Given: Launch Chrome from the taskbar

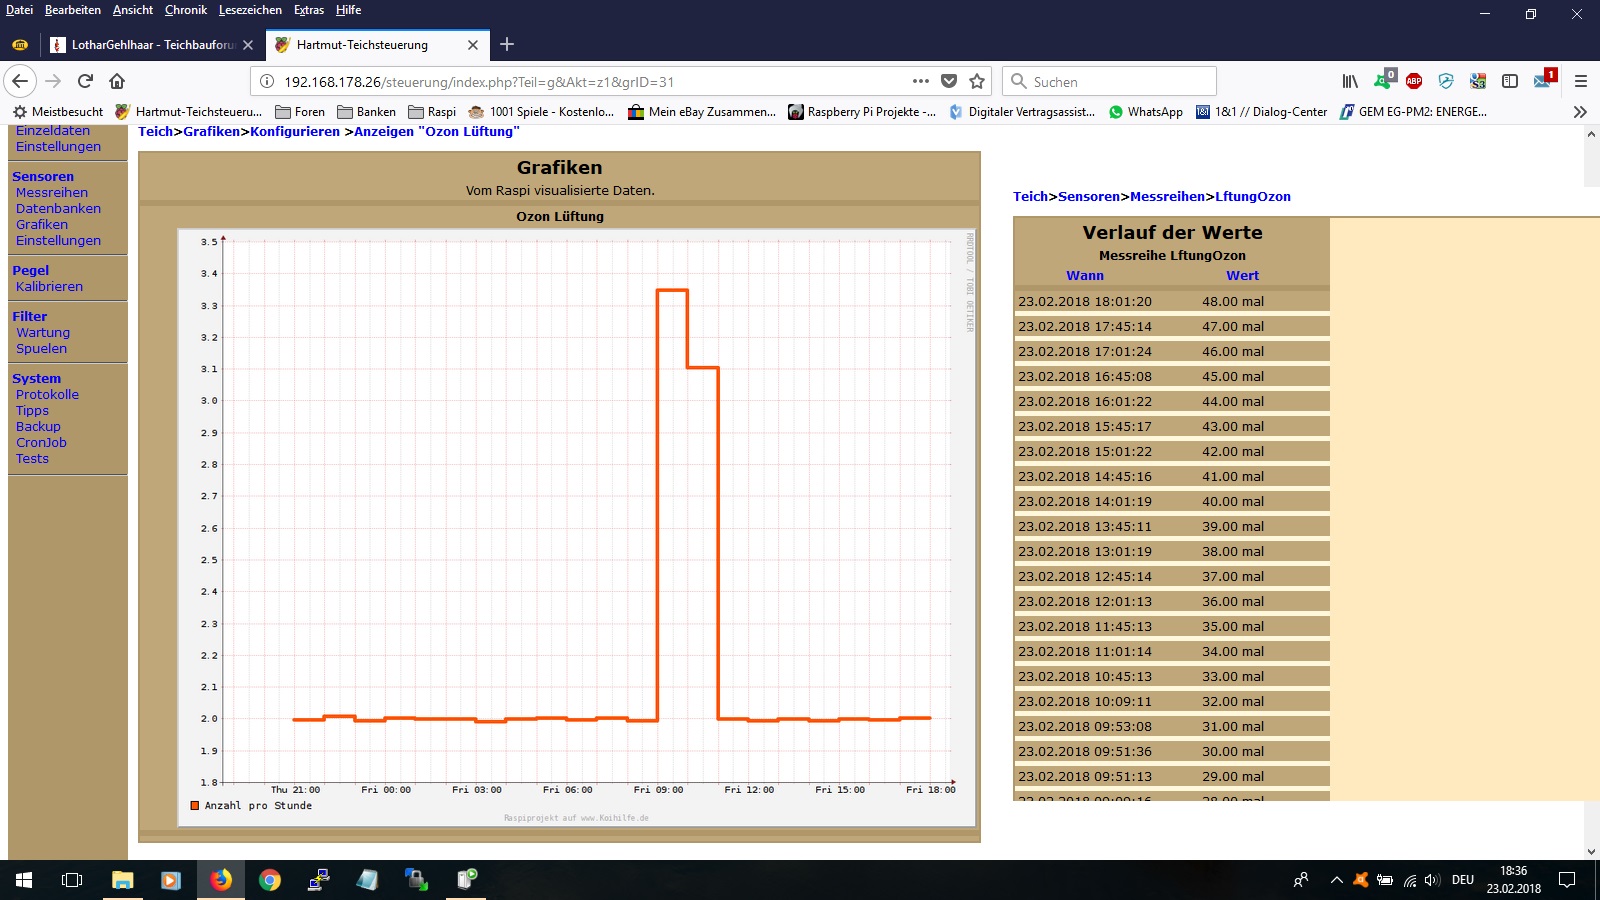Looking at the screenshot, I should point(269,880).
